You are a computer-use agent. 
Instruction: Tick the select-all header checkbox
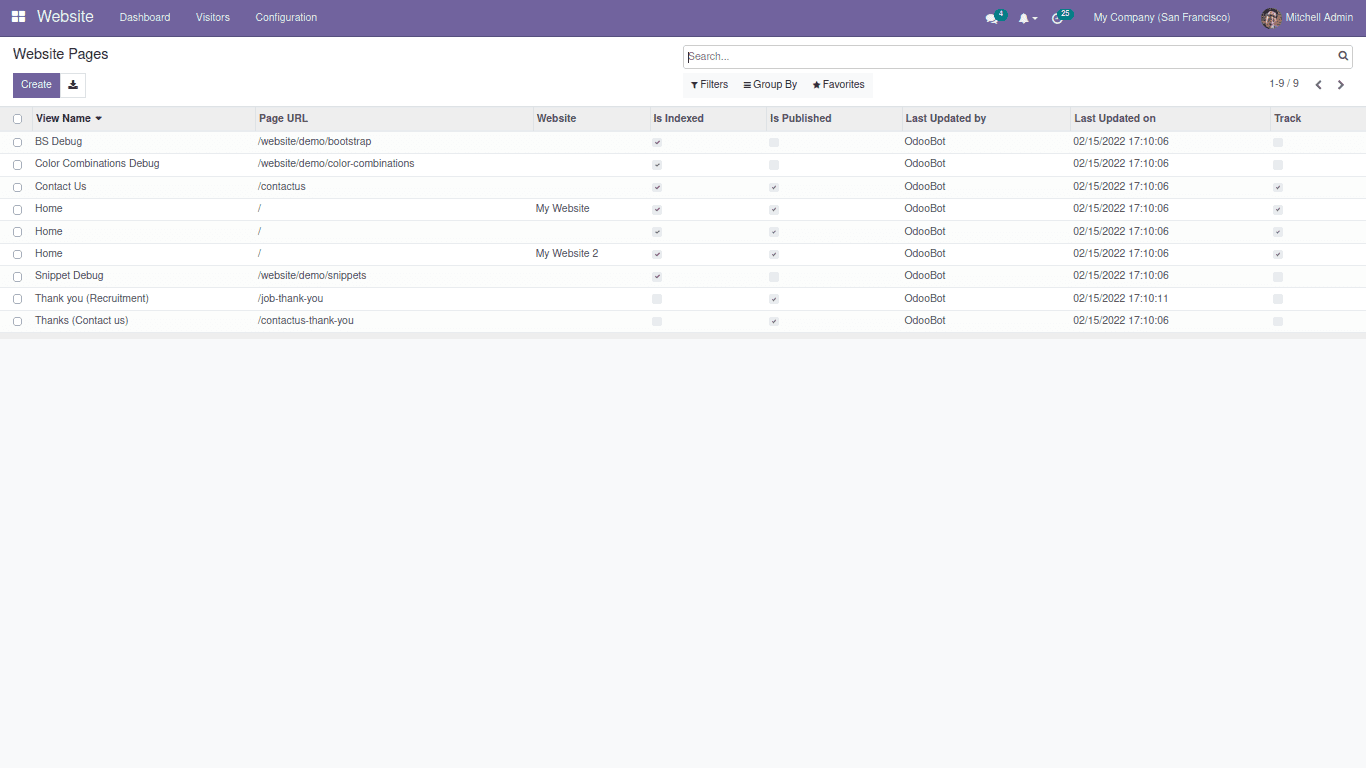tap(17, 119)
